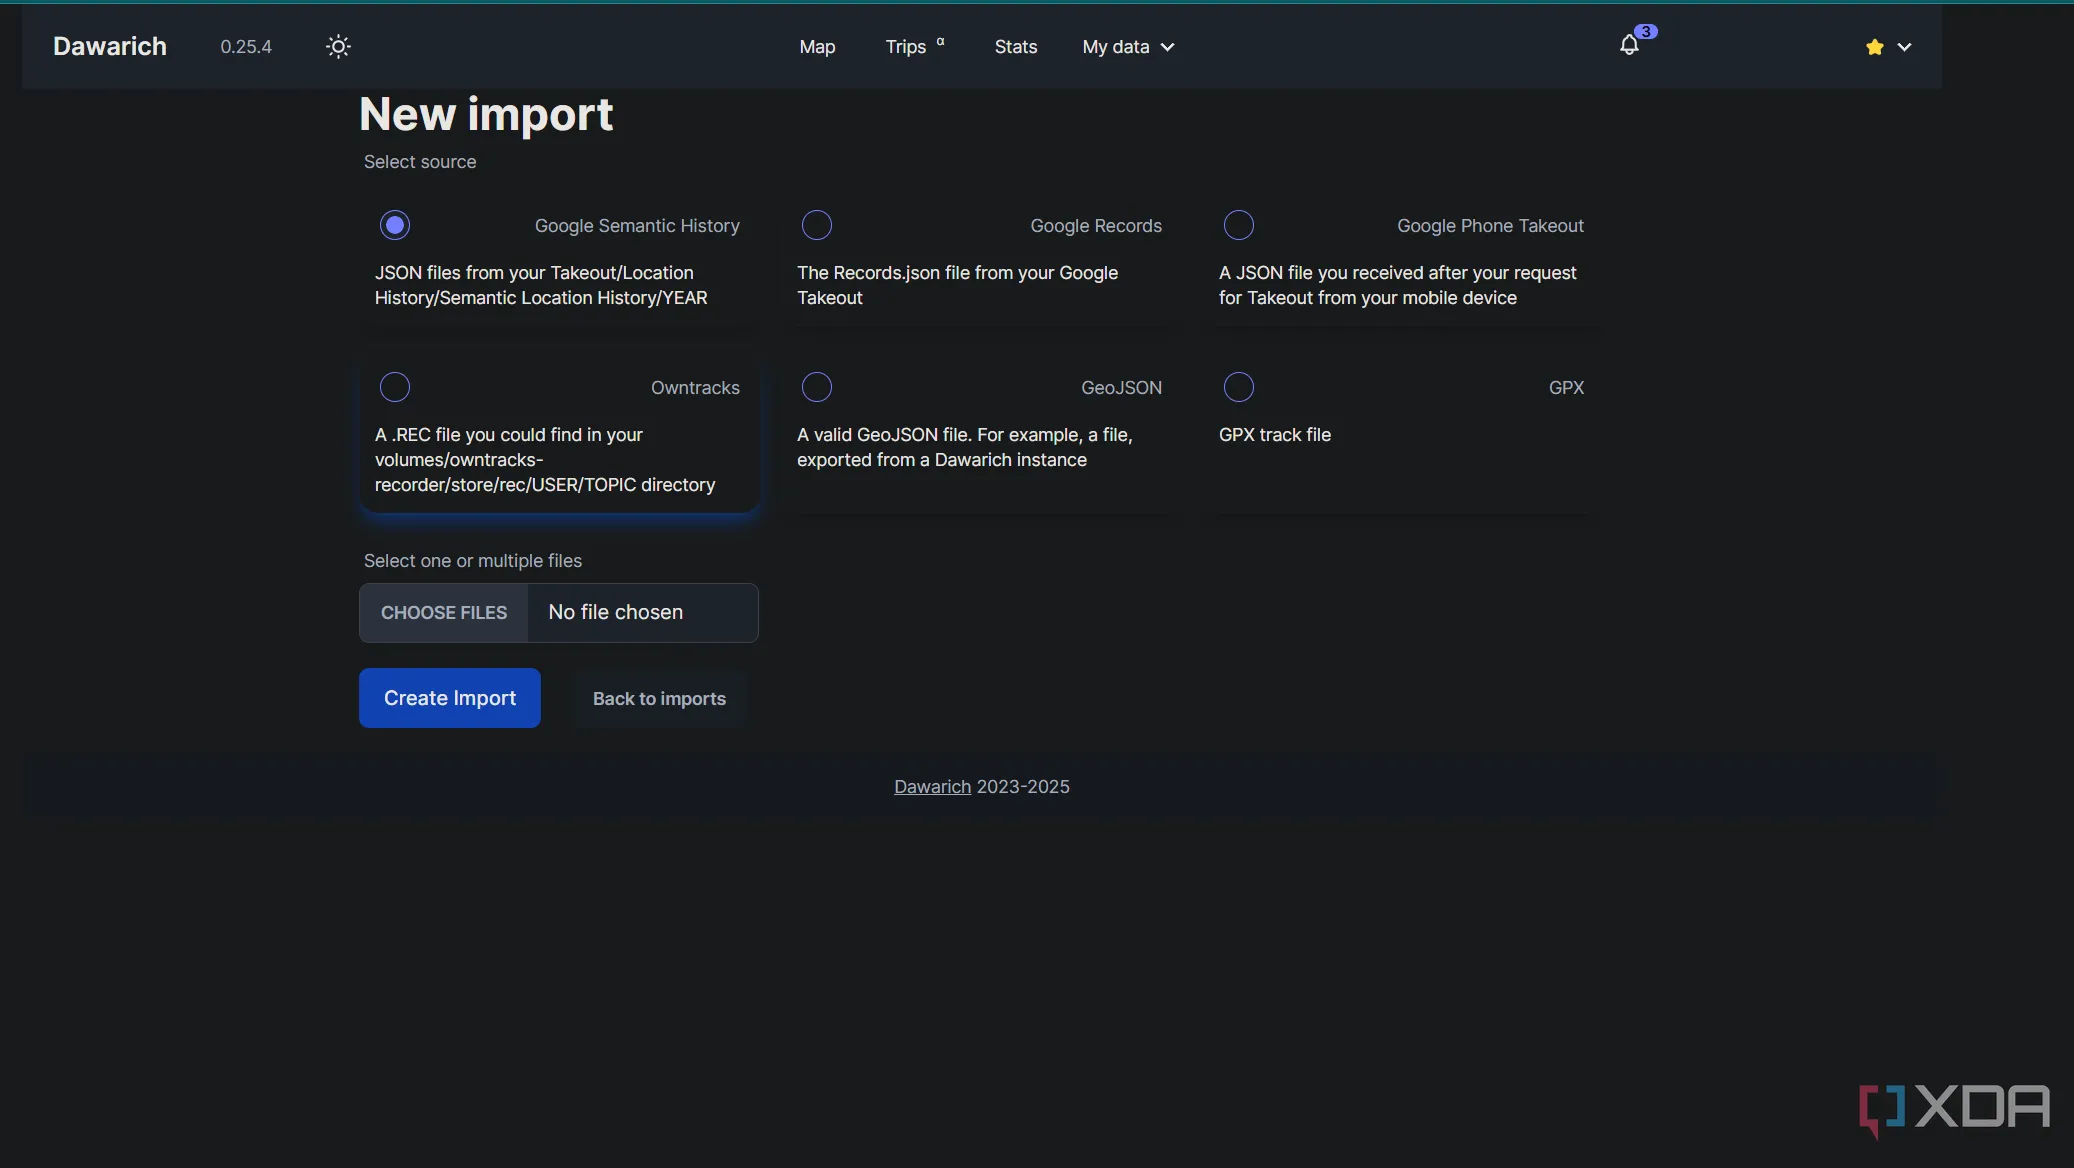Open the My data dropdown

(x=1128, y=47)
